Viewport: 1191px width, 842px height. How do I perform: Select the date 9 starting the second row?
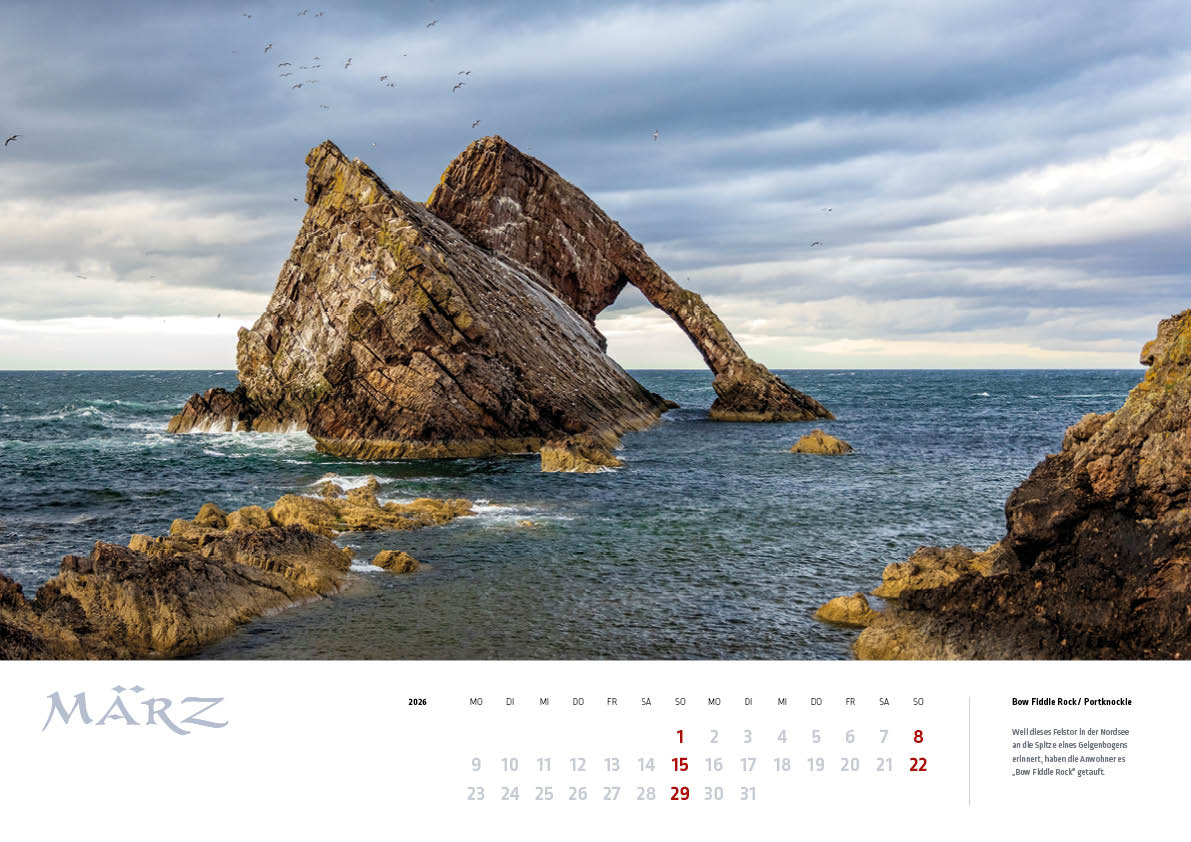(476, 765)
